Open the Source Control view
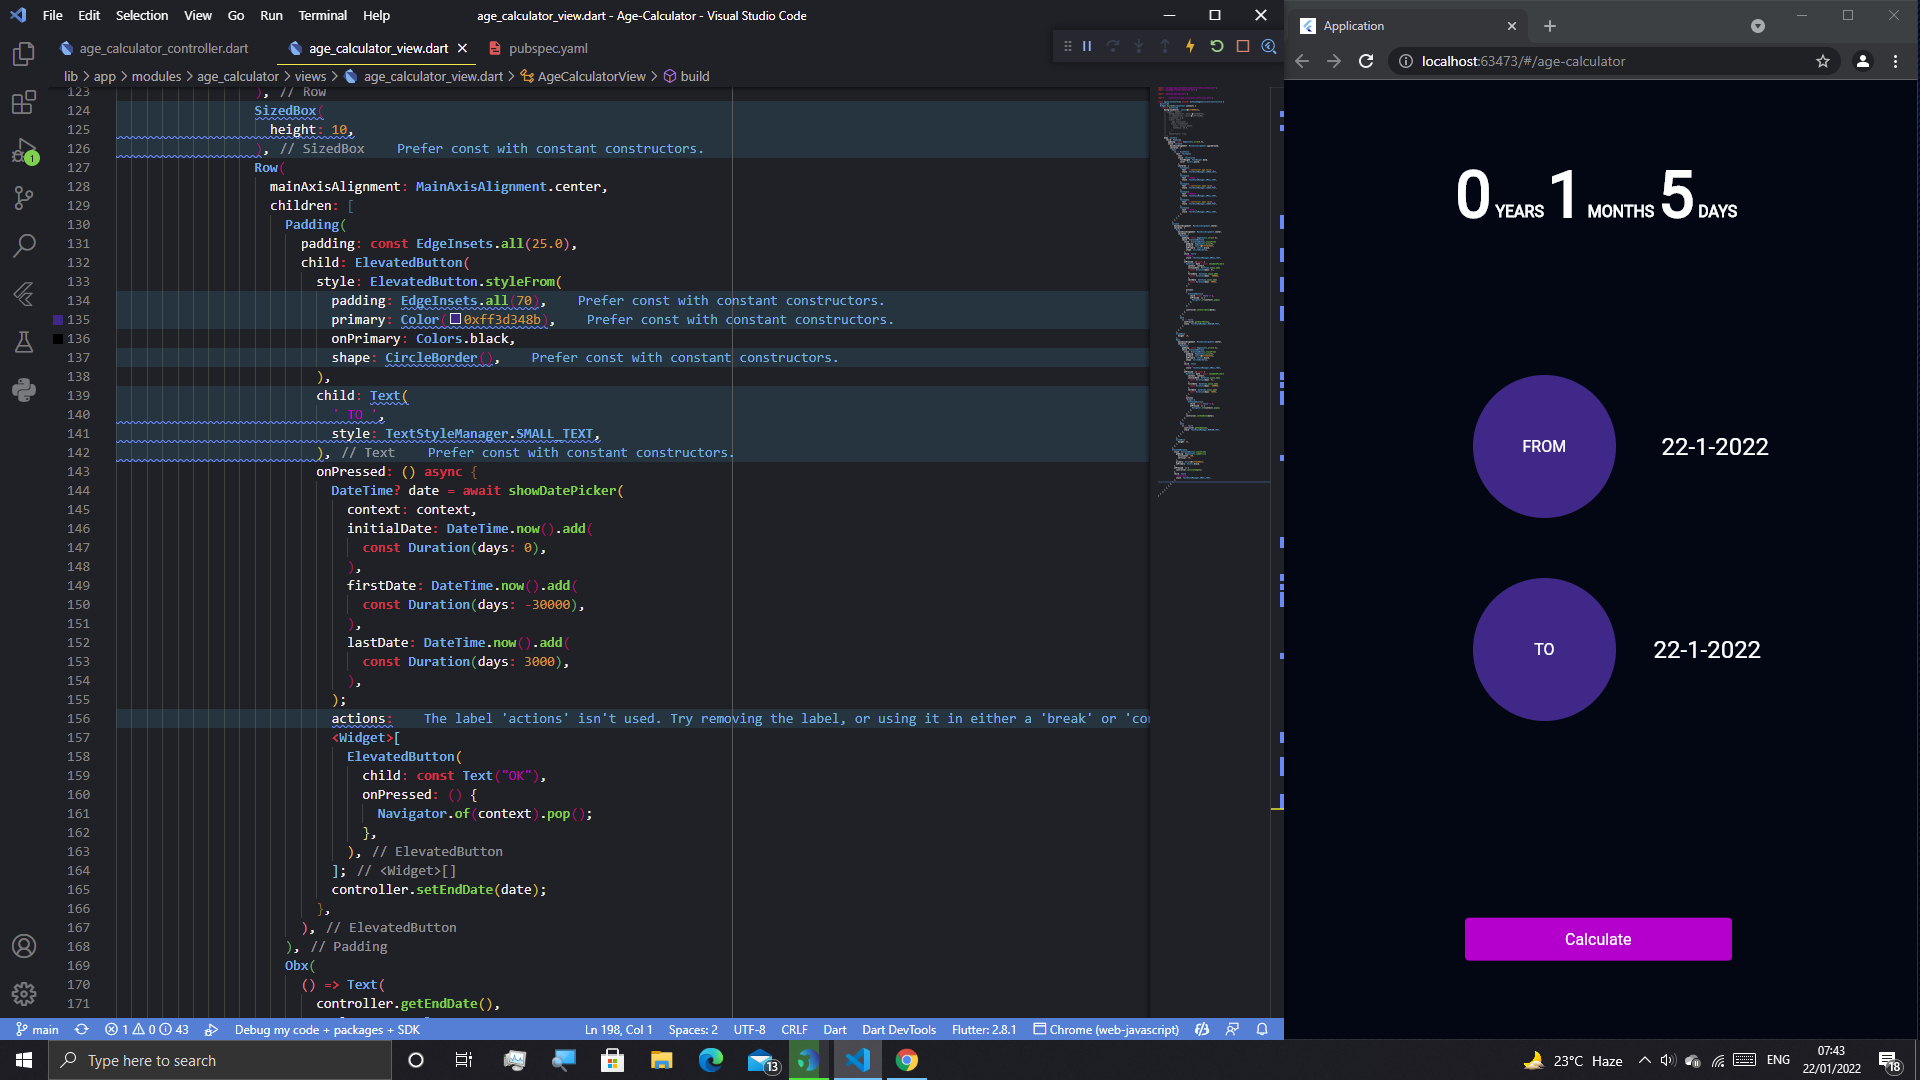The height and width of the screenshot is (1080, 1920). click(x=24, y=198)
